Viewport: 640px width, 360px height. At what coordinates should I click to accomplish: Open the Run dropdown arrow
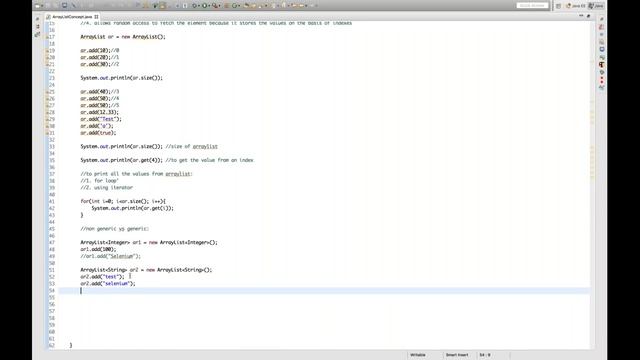coord(209,6)
